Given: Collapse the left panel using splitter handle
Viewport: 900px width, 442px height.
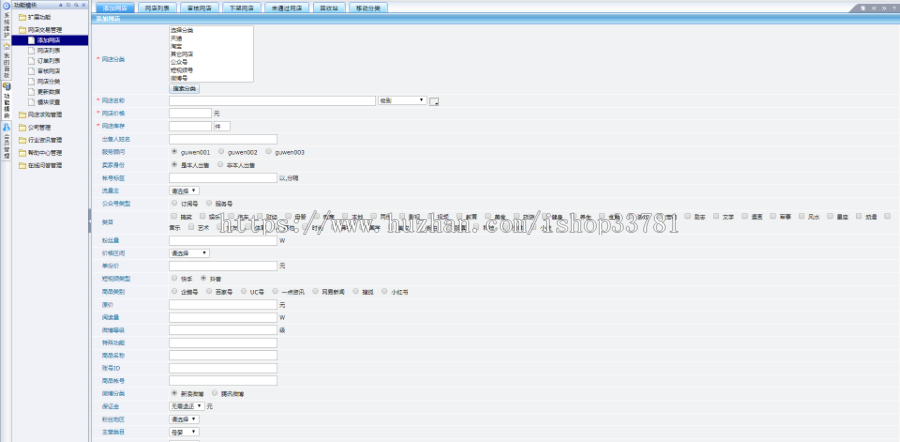Looking at the screenshot, I should 90,221.
